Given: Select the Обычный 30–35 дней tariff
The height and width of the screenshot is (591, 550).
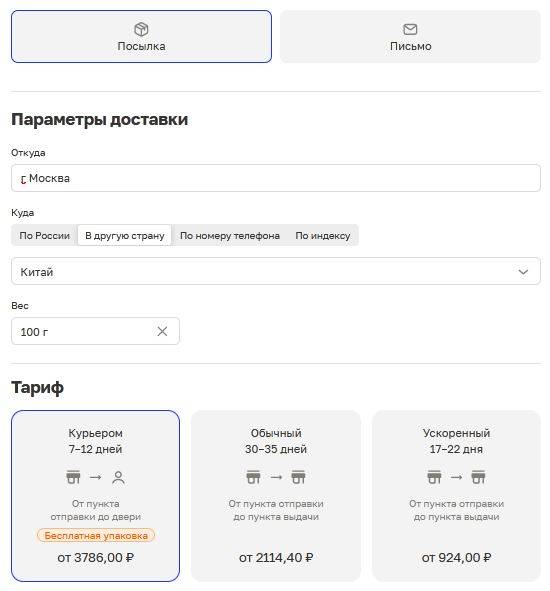Looking at the screenshot, I should pos(276,496).
